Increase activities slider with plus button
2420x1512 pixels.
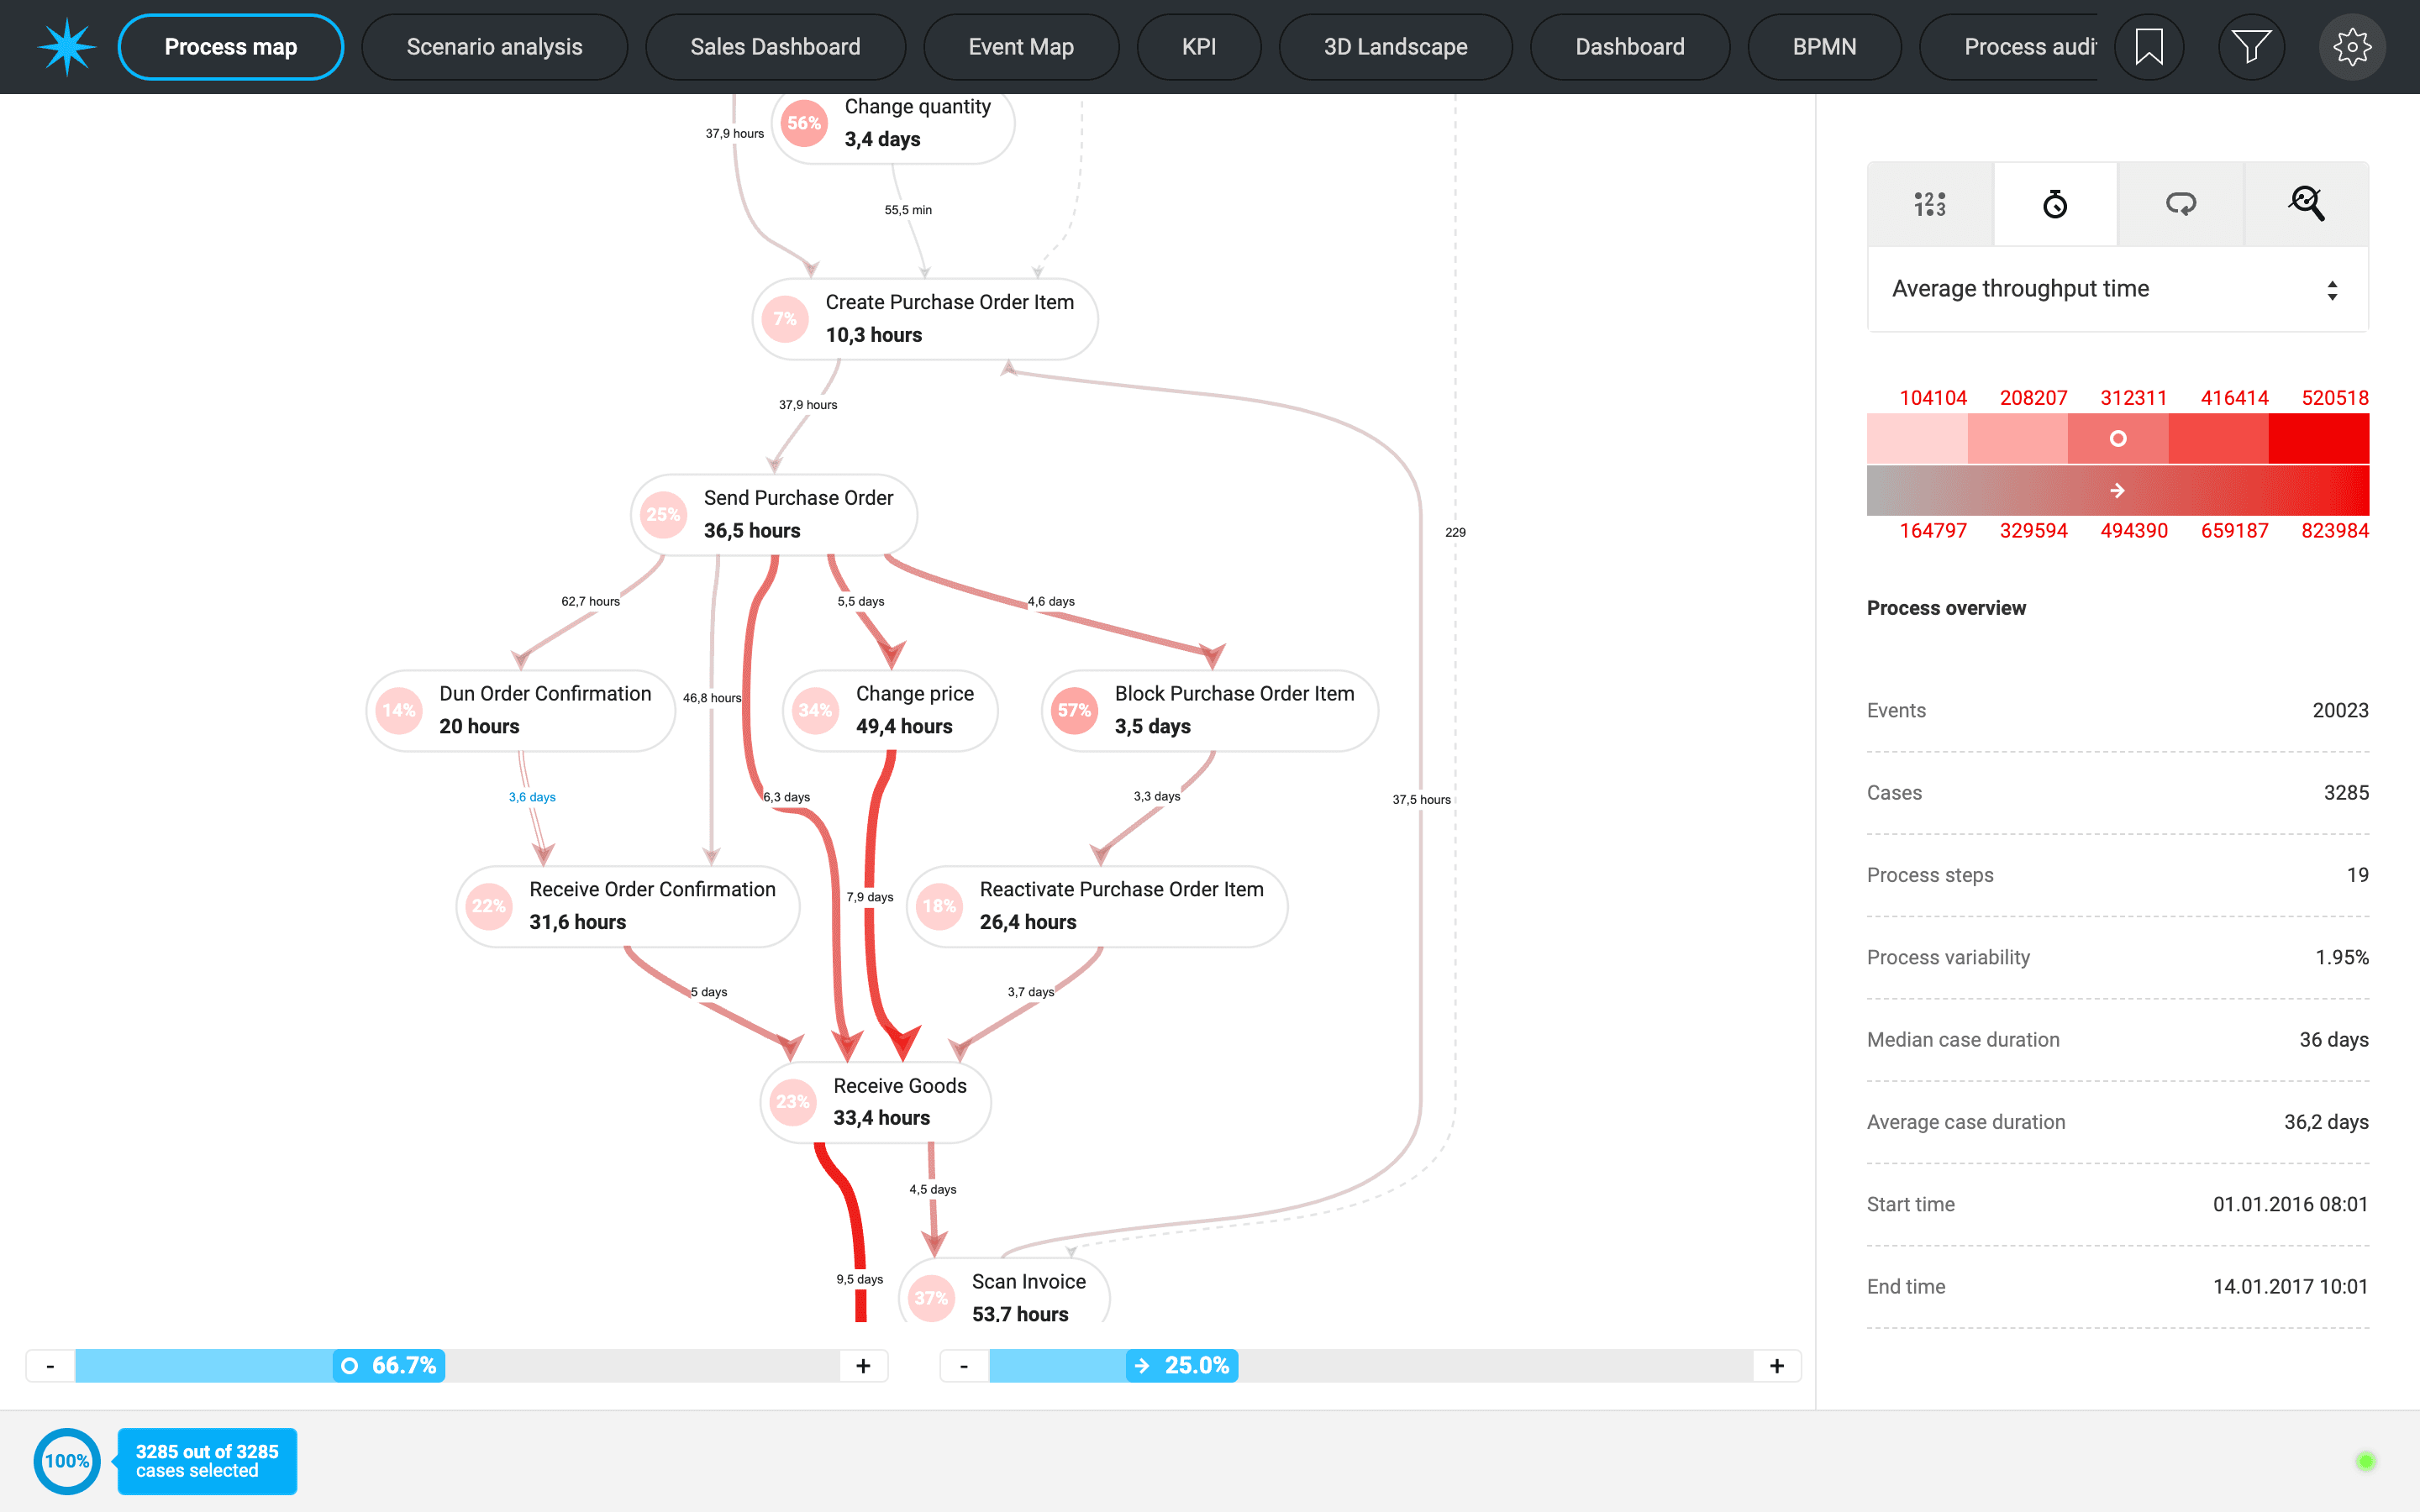(x=863, y=1366)
